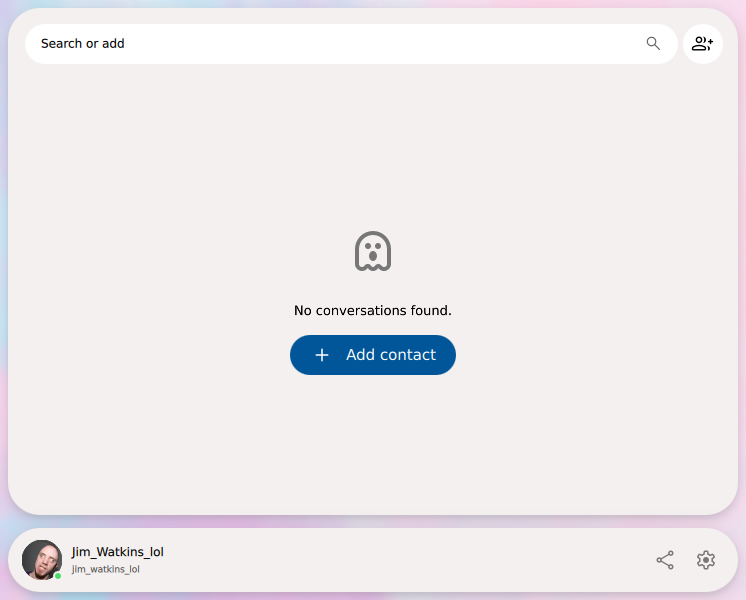The image size is (746, 600).
Task: Click the share icon
Action: click(x=665, y=560)
